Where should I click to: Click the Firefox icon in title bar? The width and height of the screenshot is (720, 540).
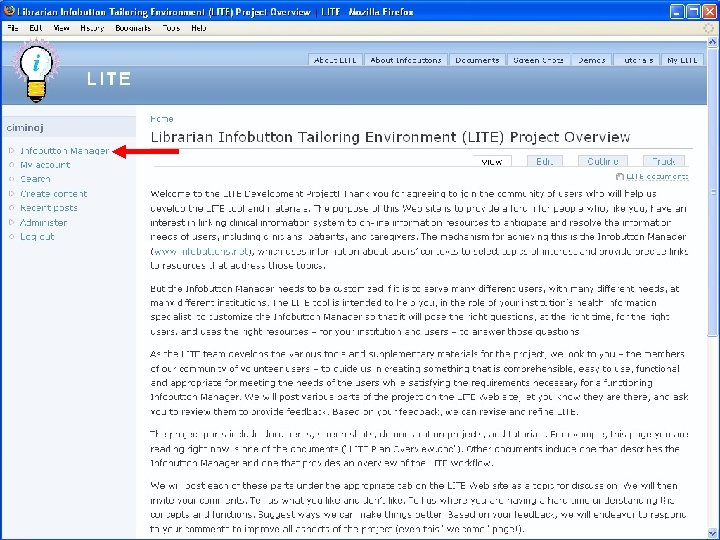coord(9,11)
